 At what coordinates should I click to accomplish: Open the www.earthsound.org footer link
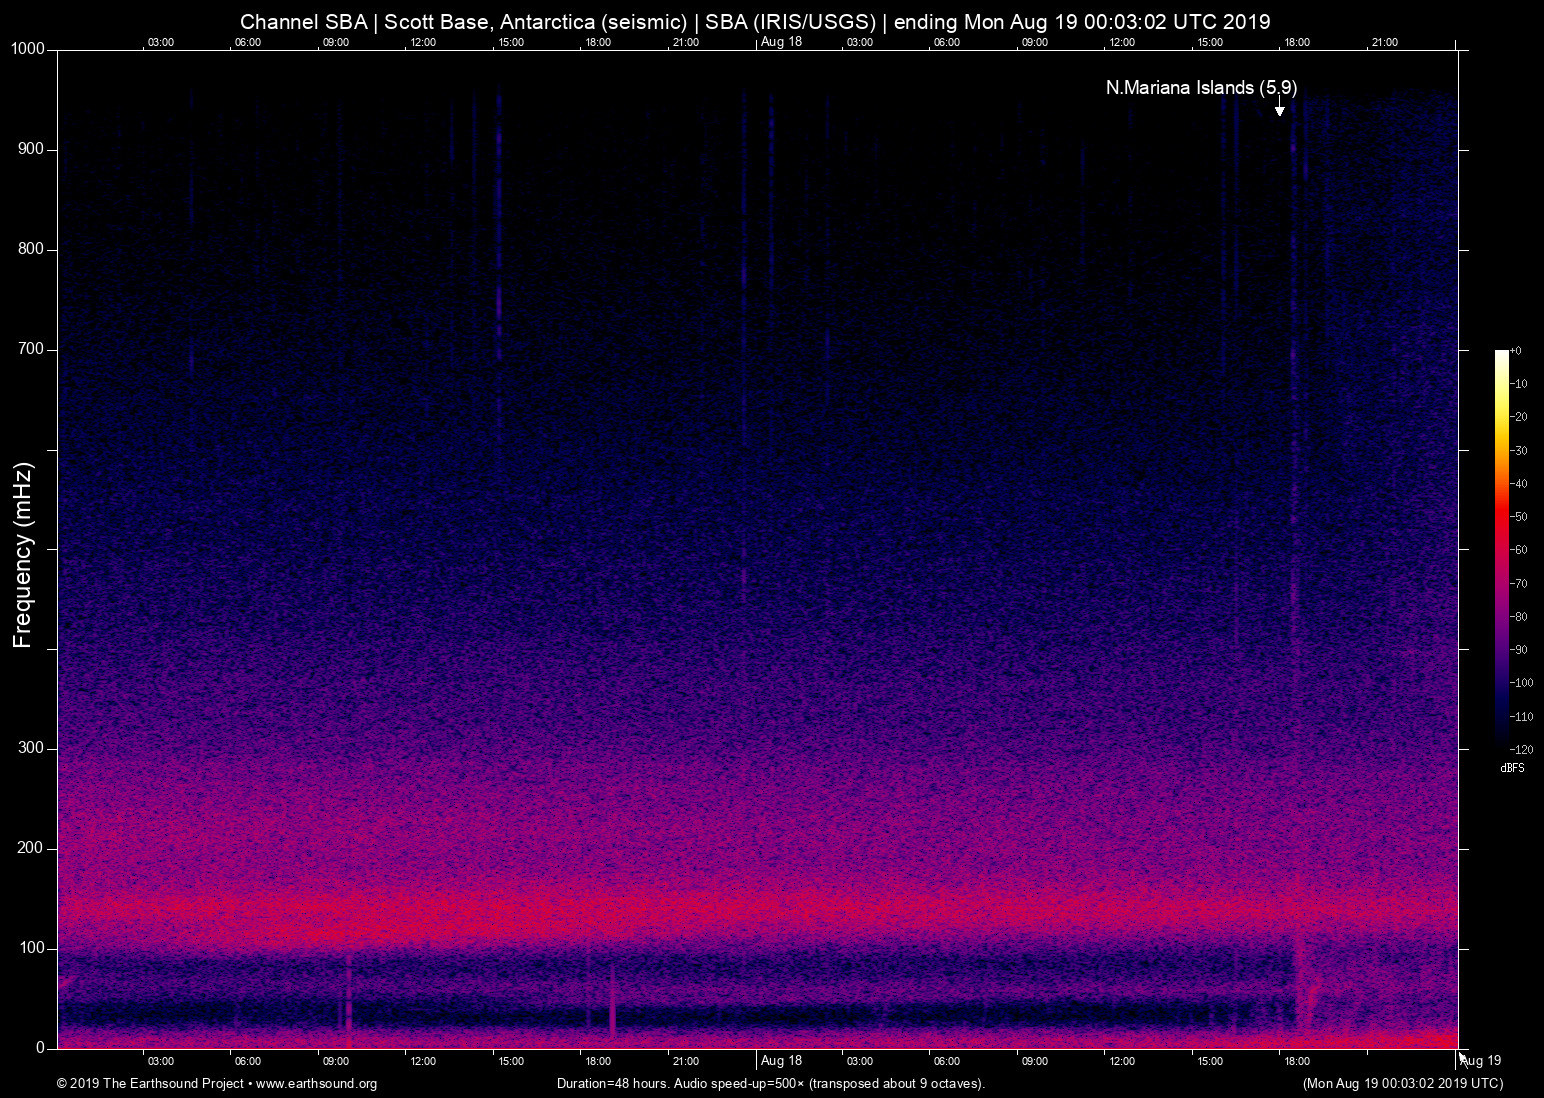(316, 1084)
